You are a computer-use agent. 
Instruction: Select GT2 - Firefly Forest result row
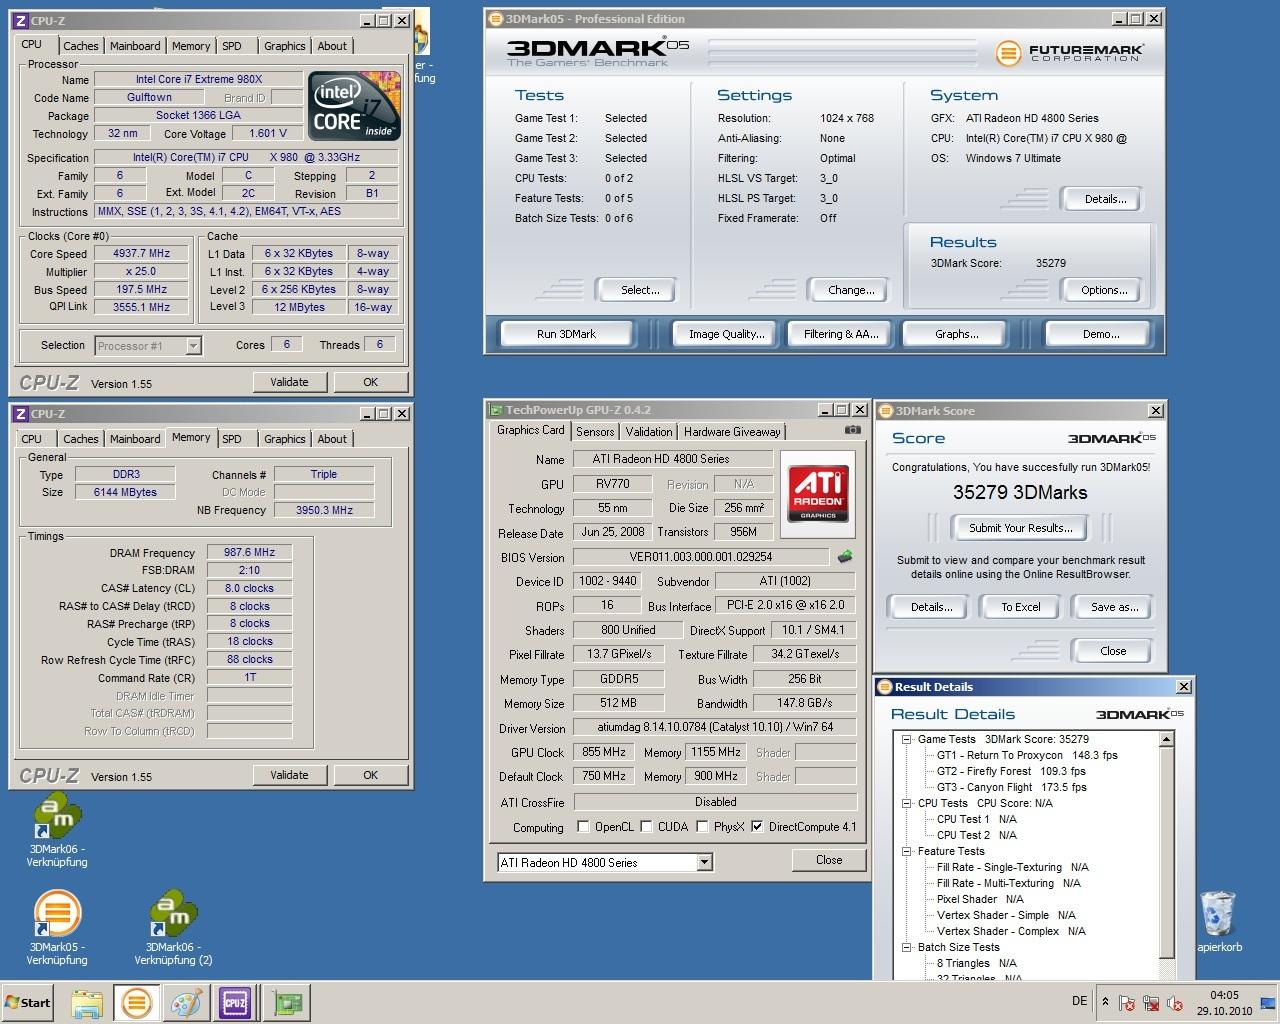pyautogui.click(x=1010, y=771)
